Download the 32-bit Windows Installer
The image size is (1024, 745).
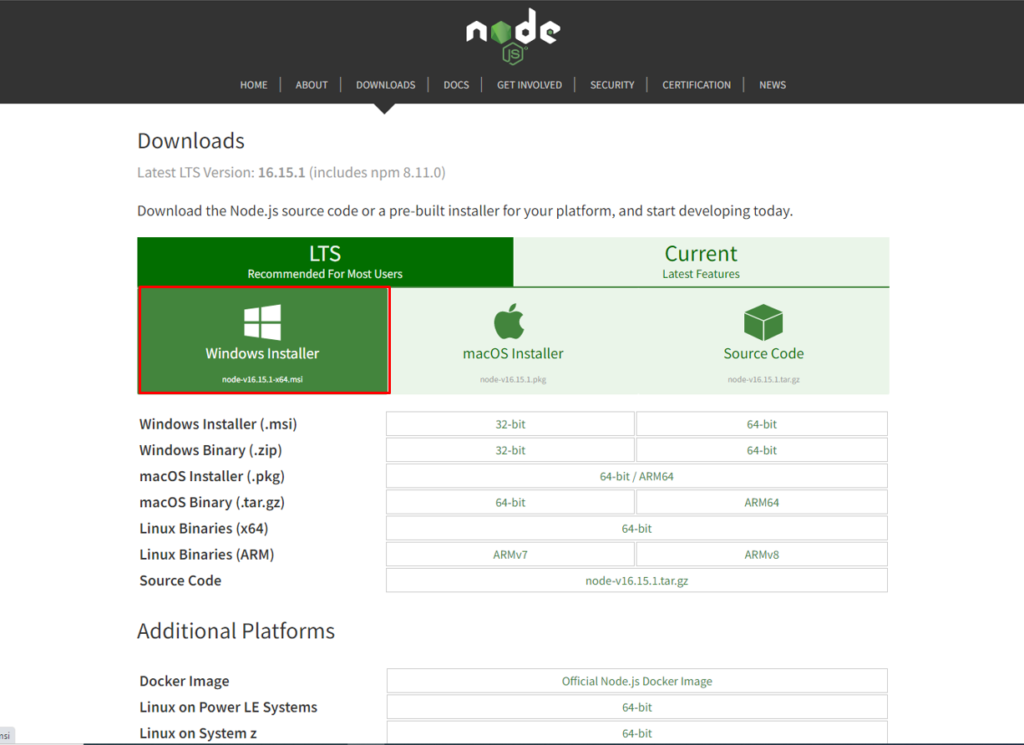(x=510, y=423)
